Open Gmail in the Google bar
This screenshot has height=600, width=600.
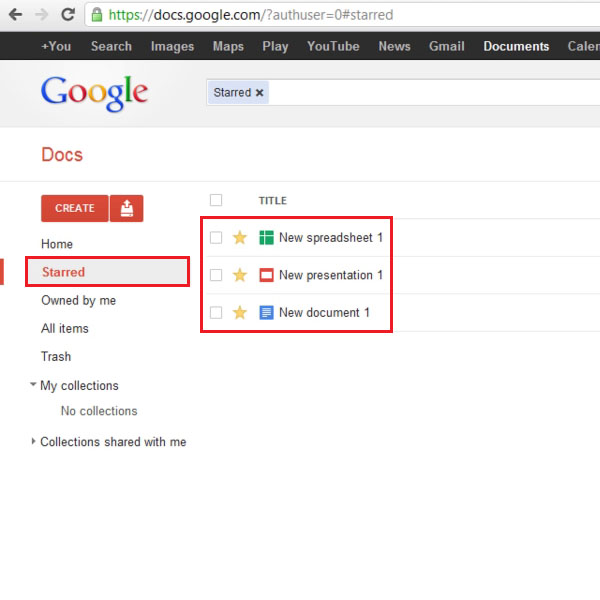coord(447,46)
